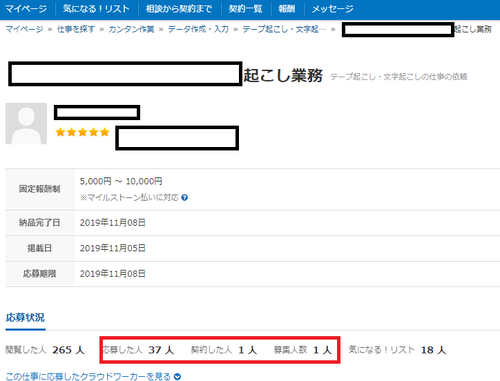Click the 気になる！リスト 18 人 count

(397, 350)
